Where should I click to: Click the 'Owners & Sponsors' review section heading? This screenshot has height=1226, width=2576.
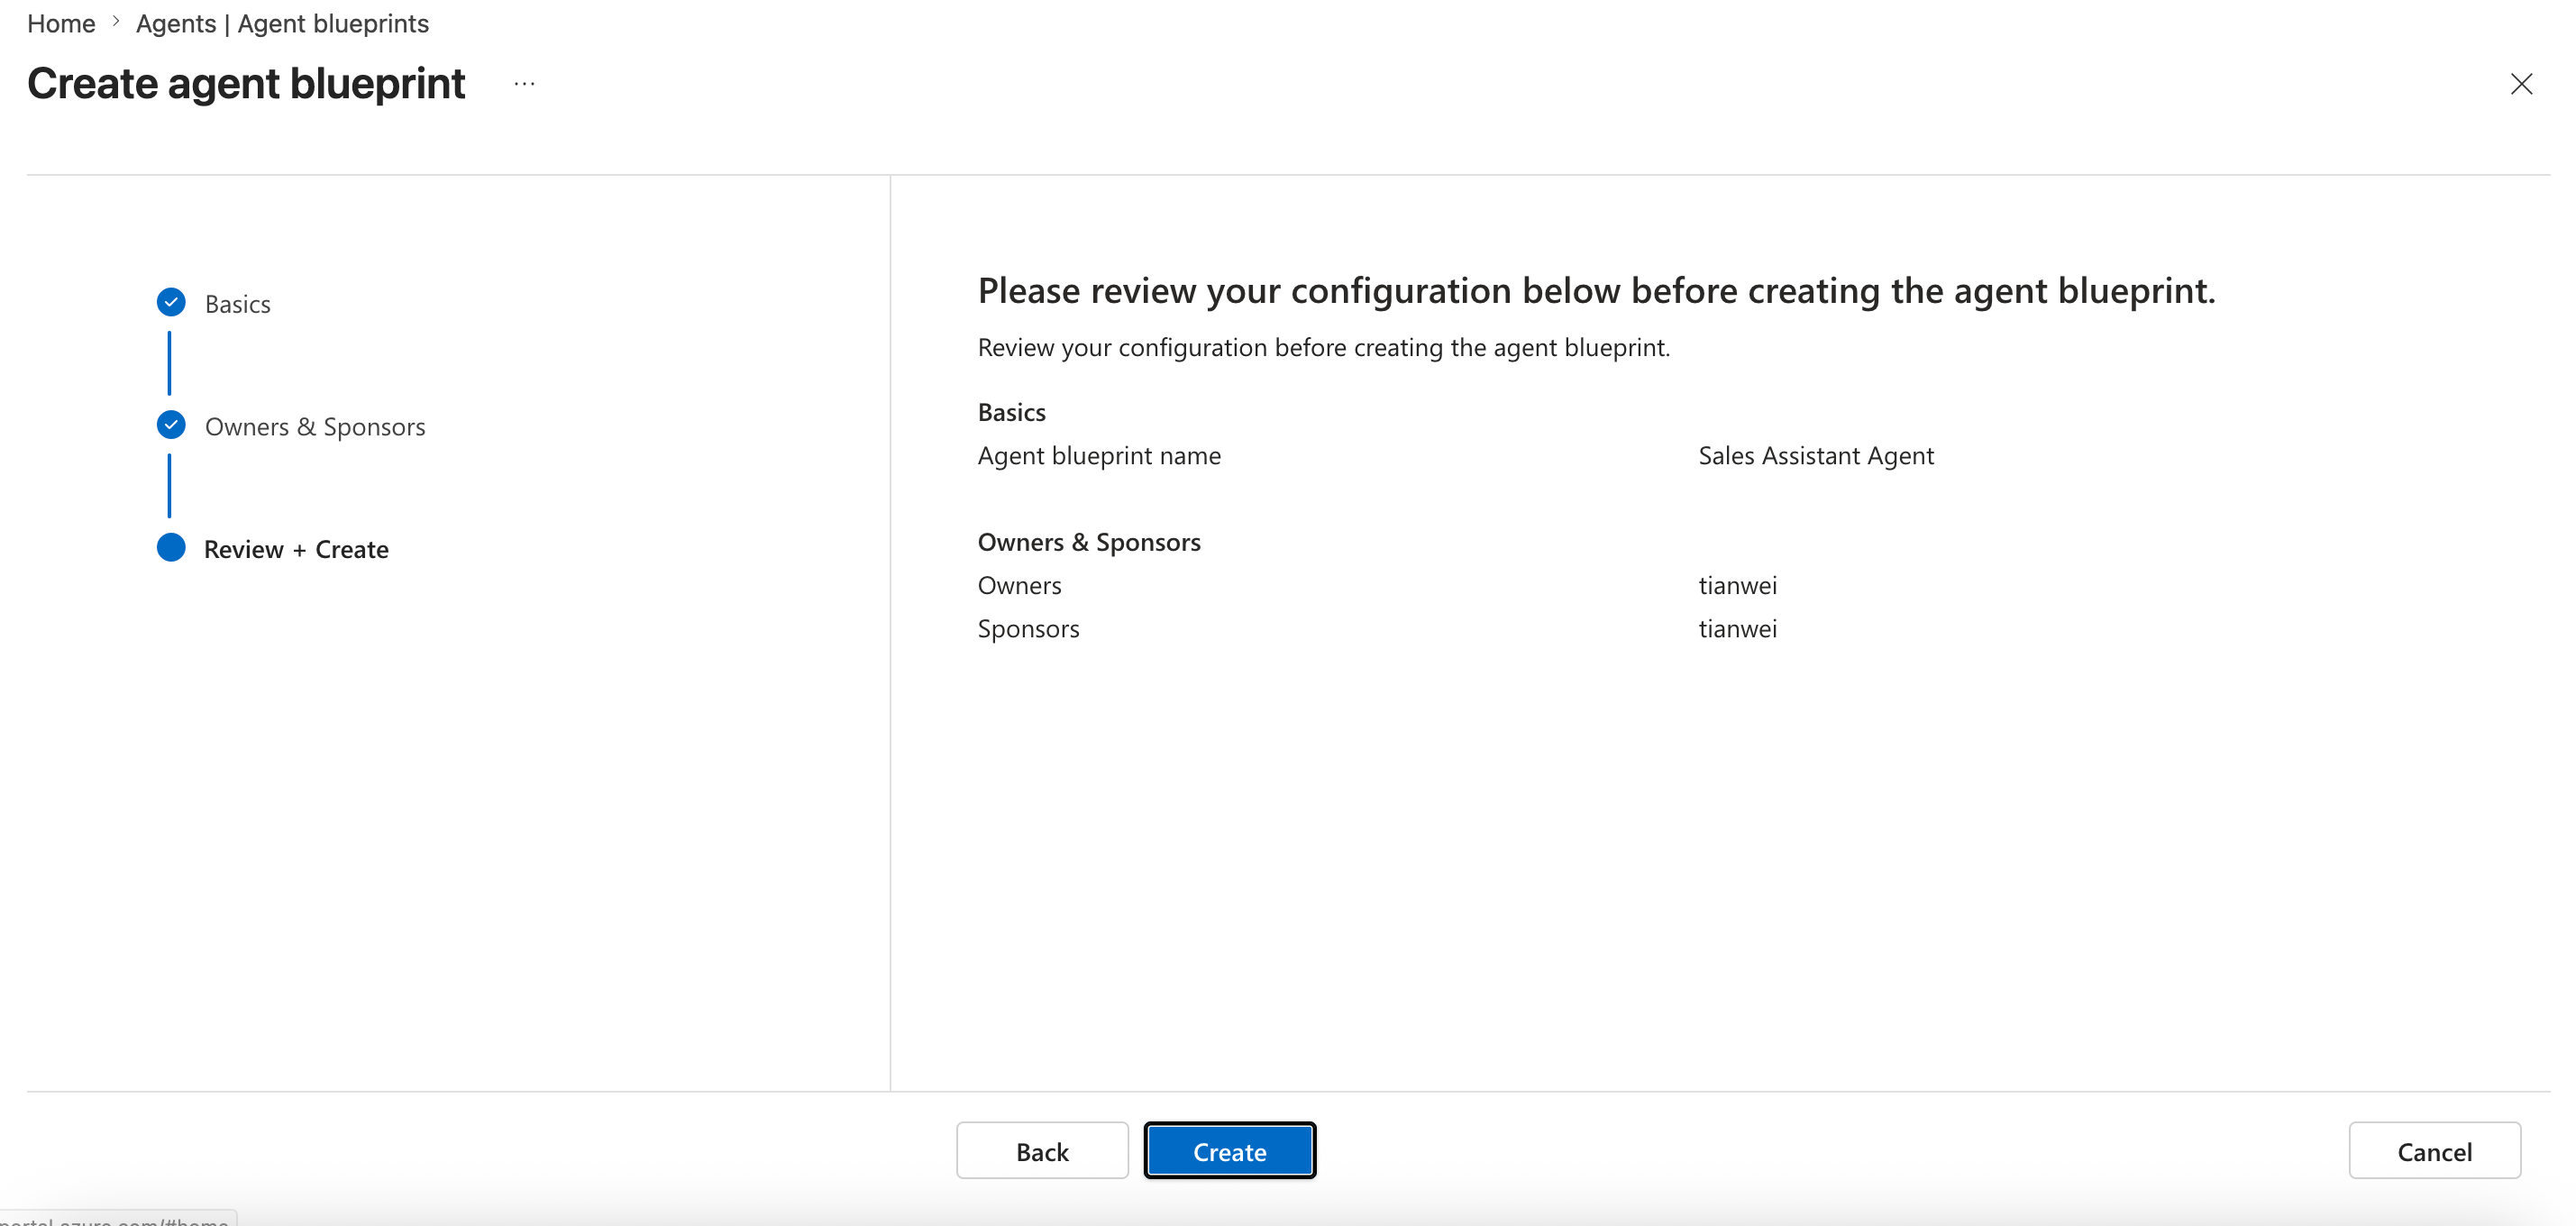1089,543
